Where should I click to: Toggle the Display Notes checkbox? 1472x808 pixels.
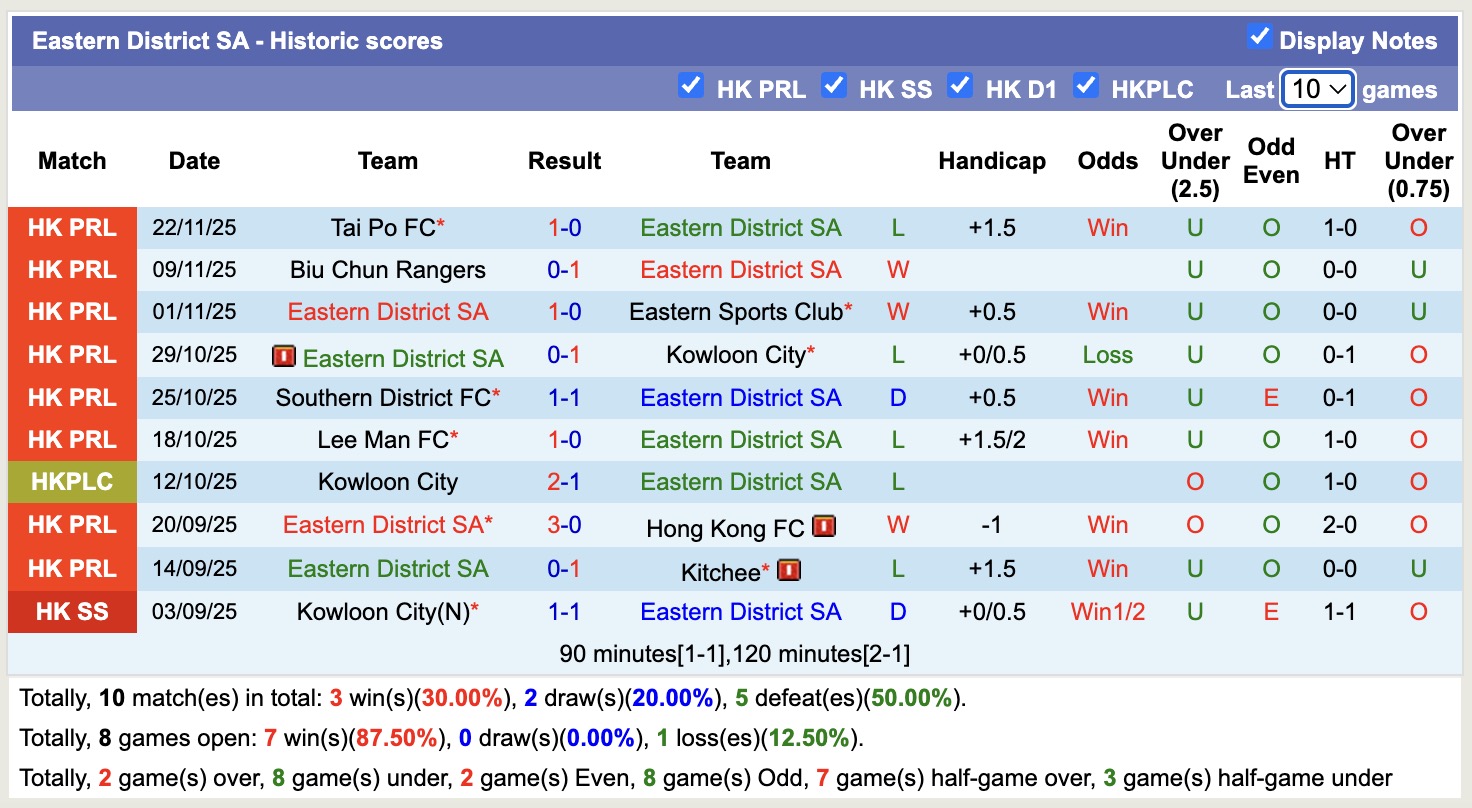pos(1259,38)
